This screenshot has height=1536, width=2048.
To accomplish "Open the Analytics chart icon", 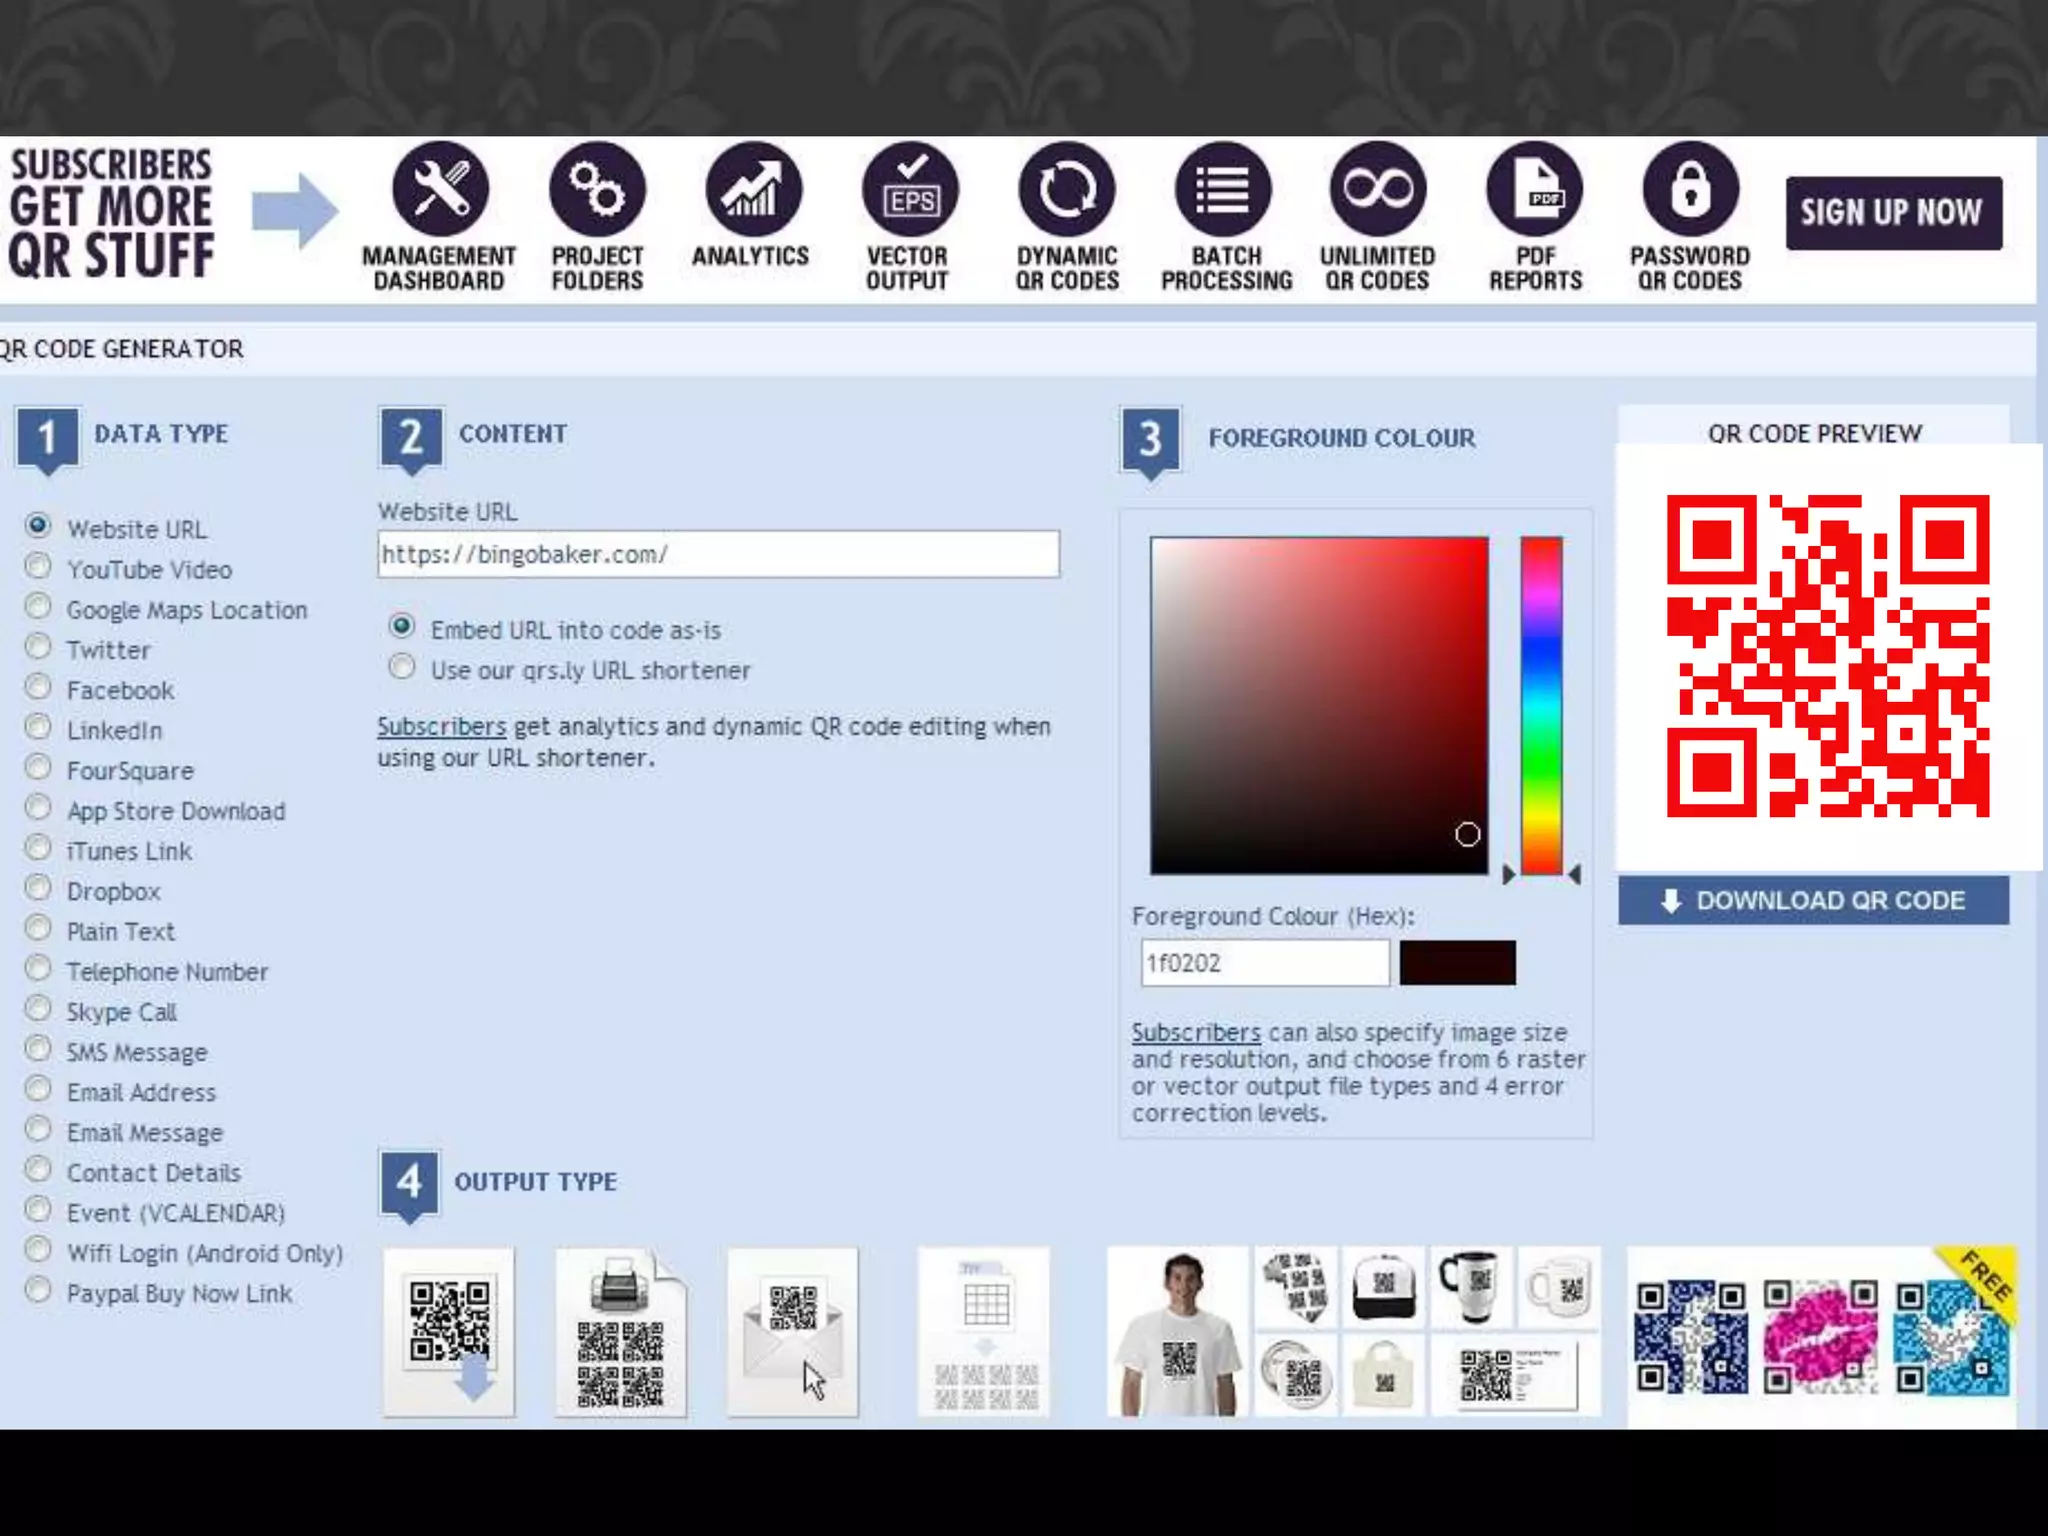I will click(x=752, y=190).
